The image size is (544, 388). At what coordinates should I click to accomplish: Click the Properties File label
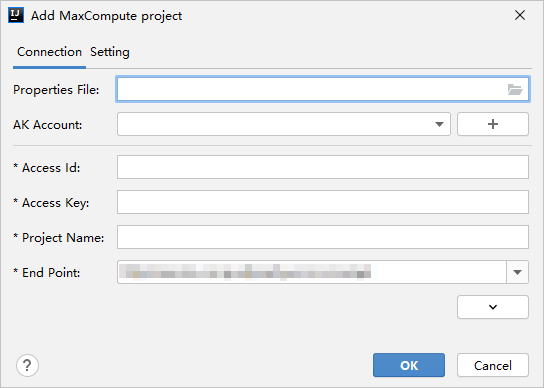[x=56, y=90]
